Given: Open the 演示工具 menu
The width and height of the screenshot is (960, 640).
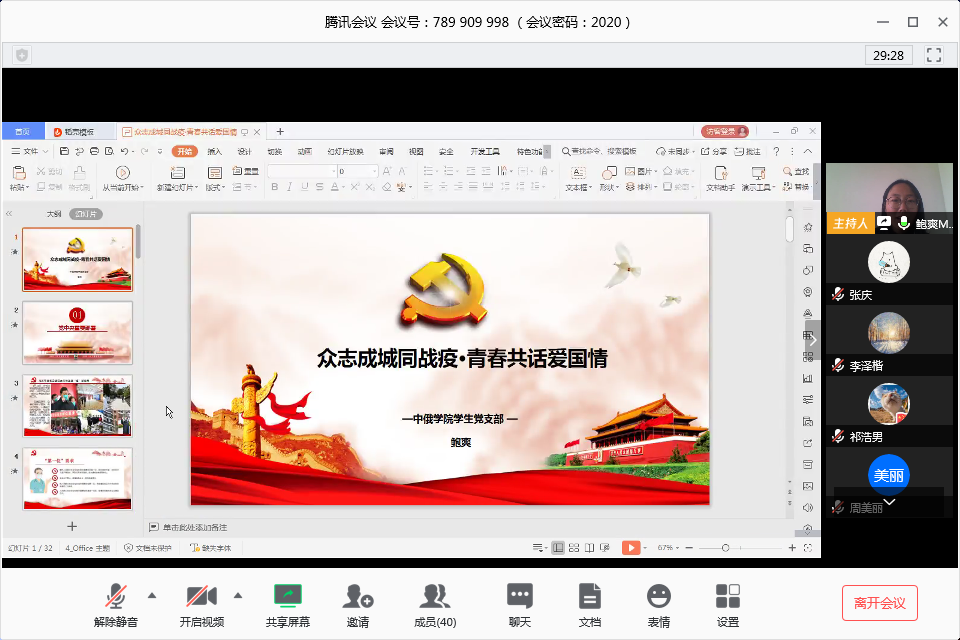Looking at the screenshot, I should [758, 179].
